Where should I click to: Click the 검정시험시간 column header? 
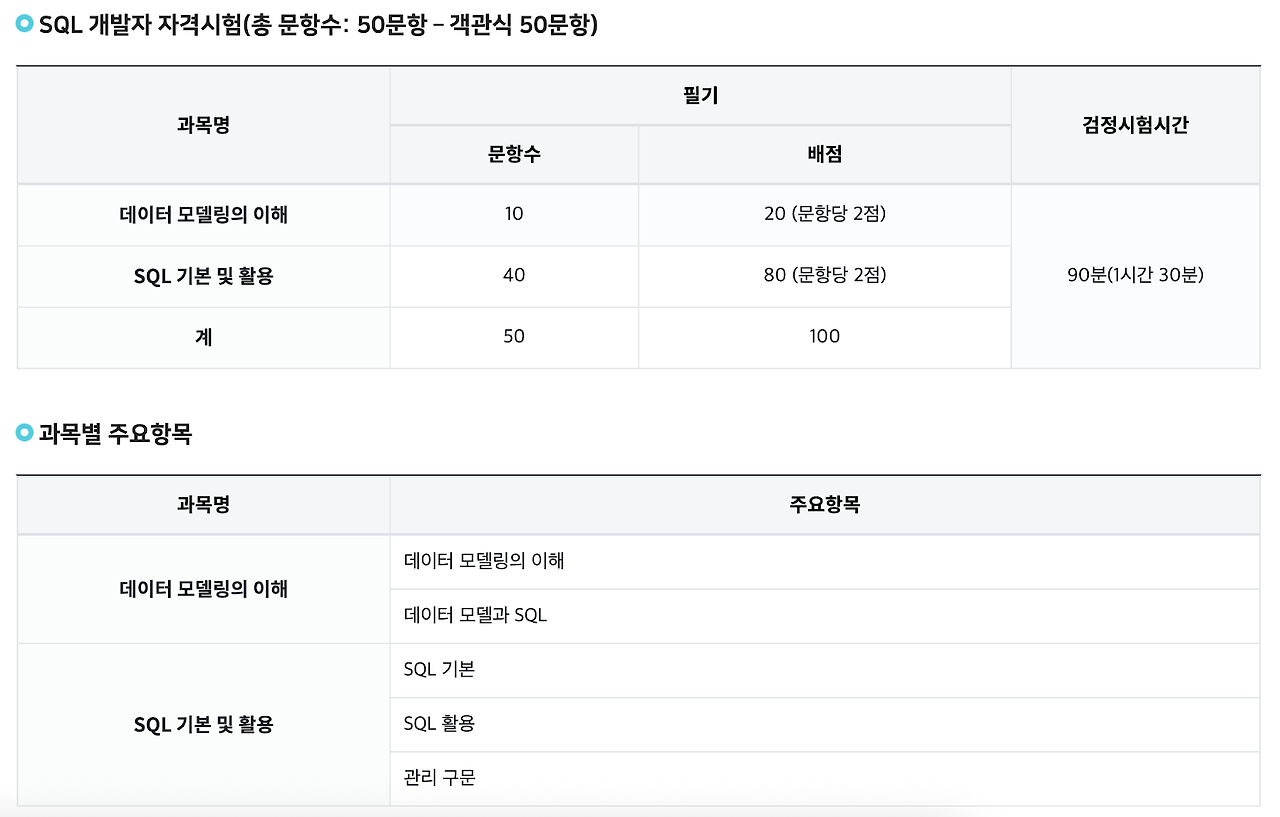click(x=1135, y=125)
